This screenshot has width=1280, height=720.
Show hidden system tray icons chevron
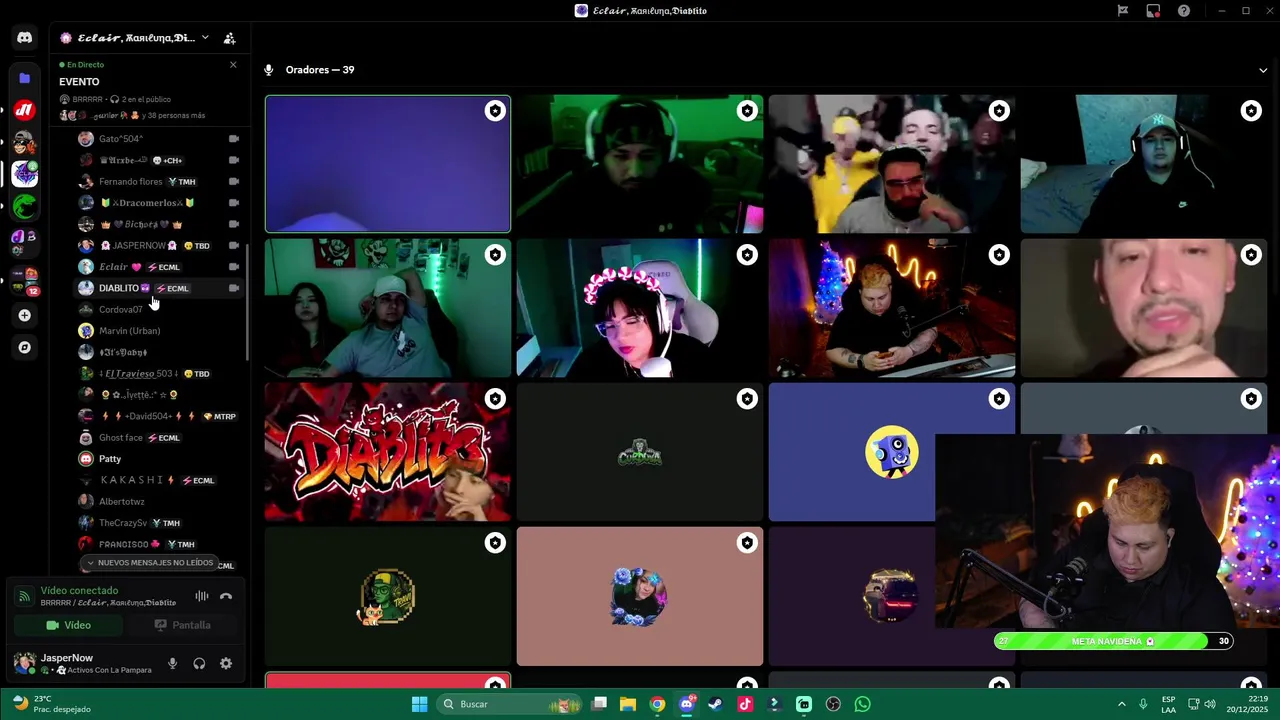[1121, 704]
